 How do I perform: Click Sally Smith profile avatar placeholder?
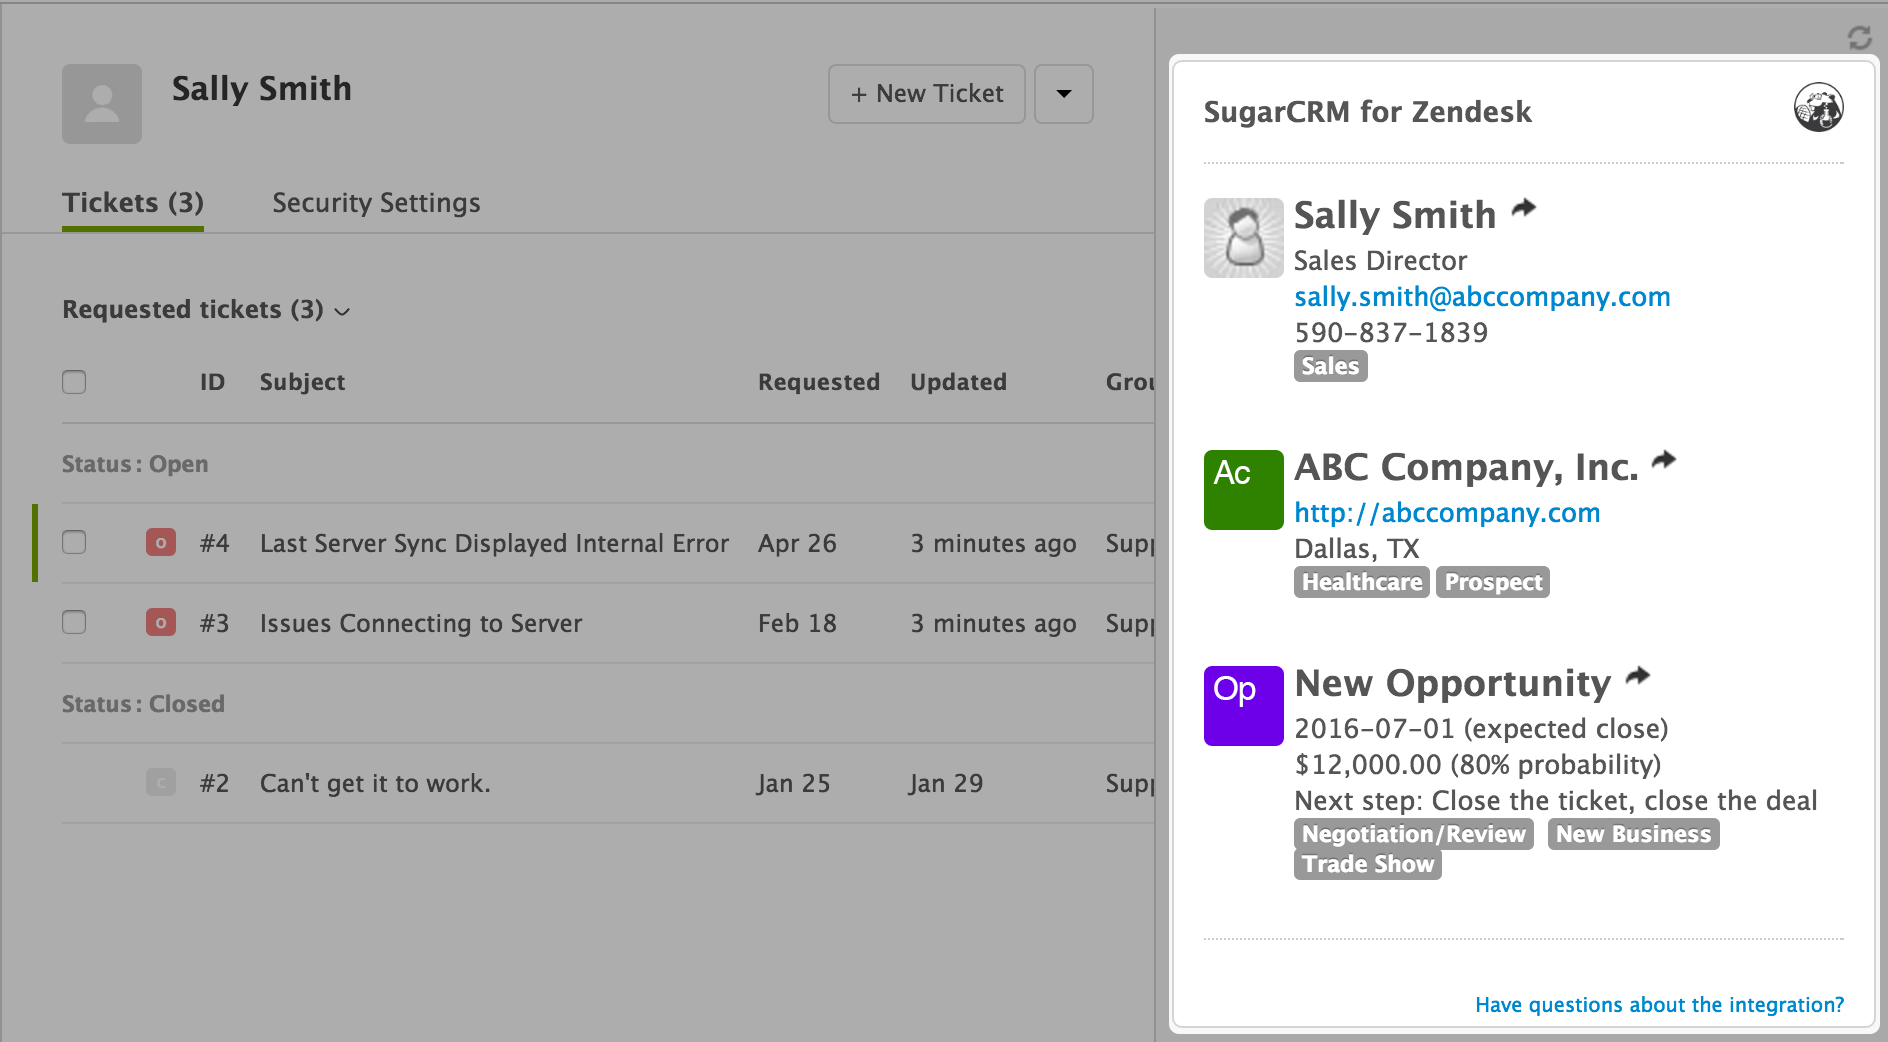click(102, 104)
